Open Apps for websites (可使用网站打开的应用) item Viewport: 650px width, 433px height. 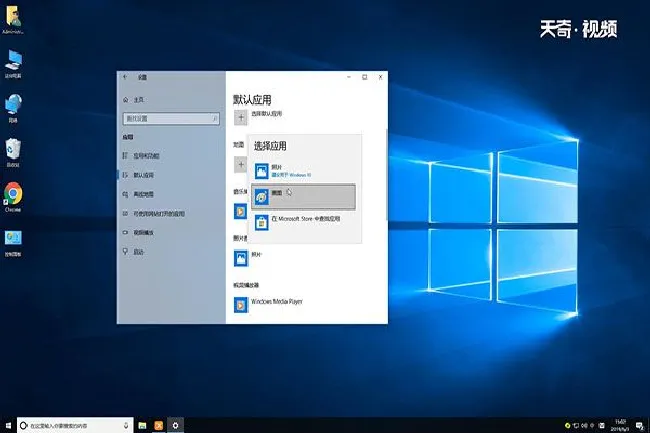pyautogui.click(x=154, y=214)
